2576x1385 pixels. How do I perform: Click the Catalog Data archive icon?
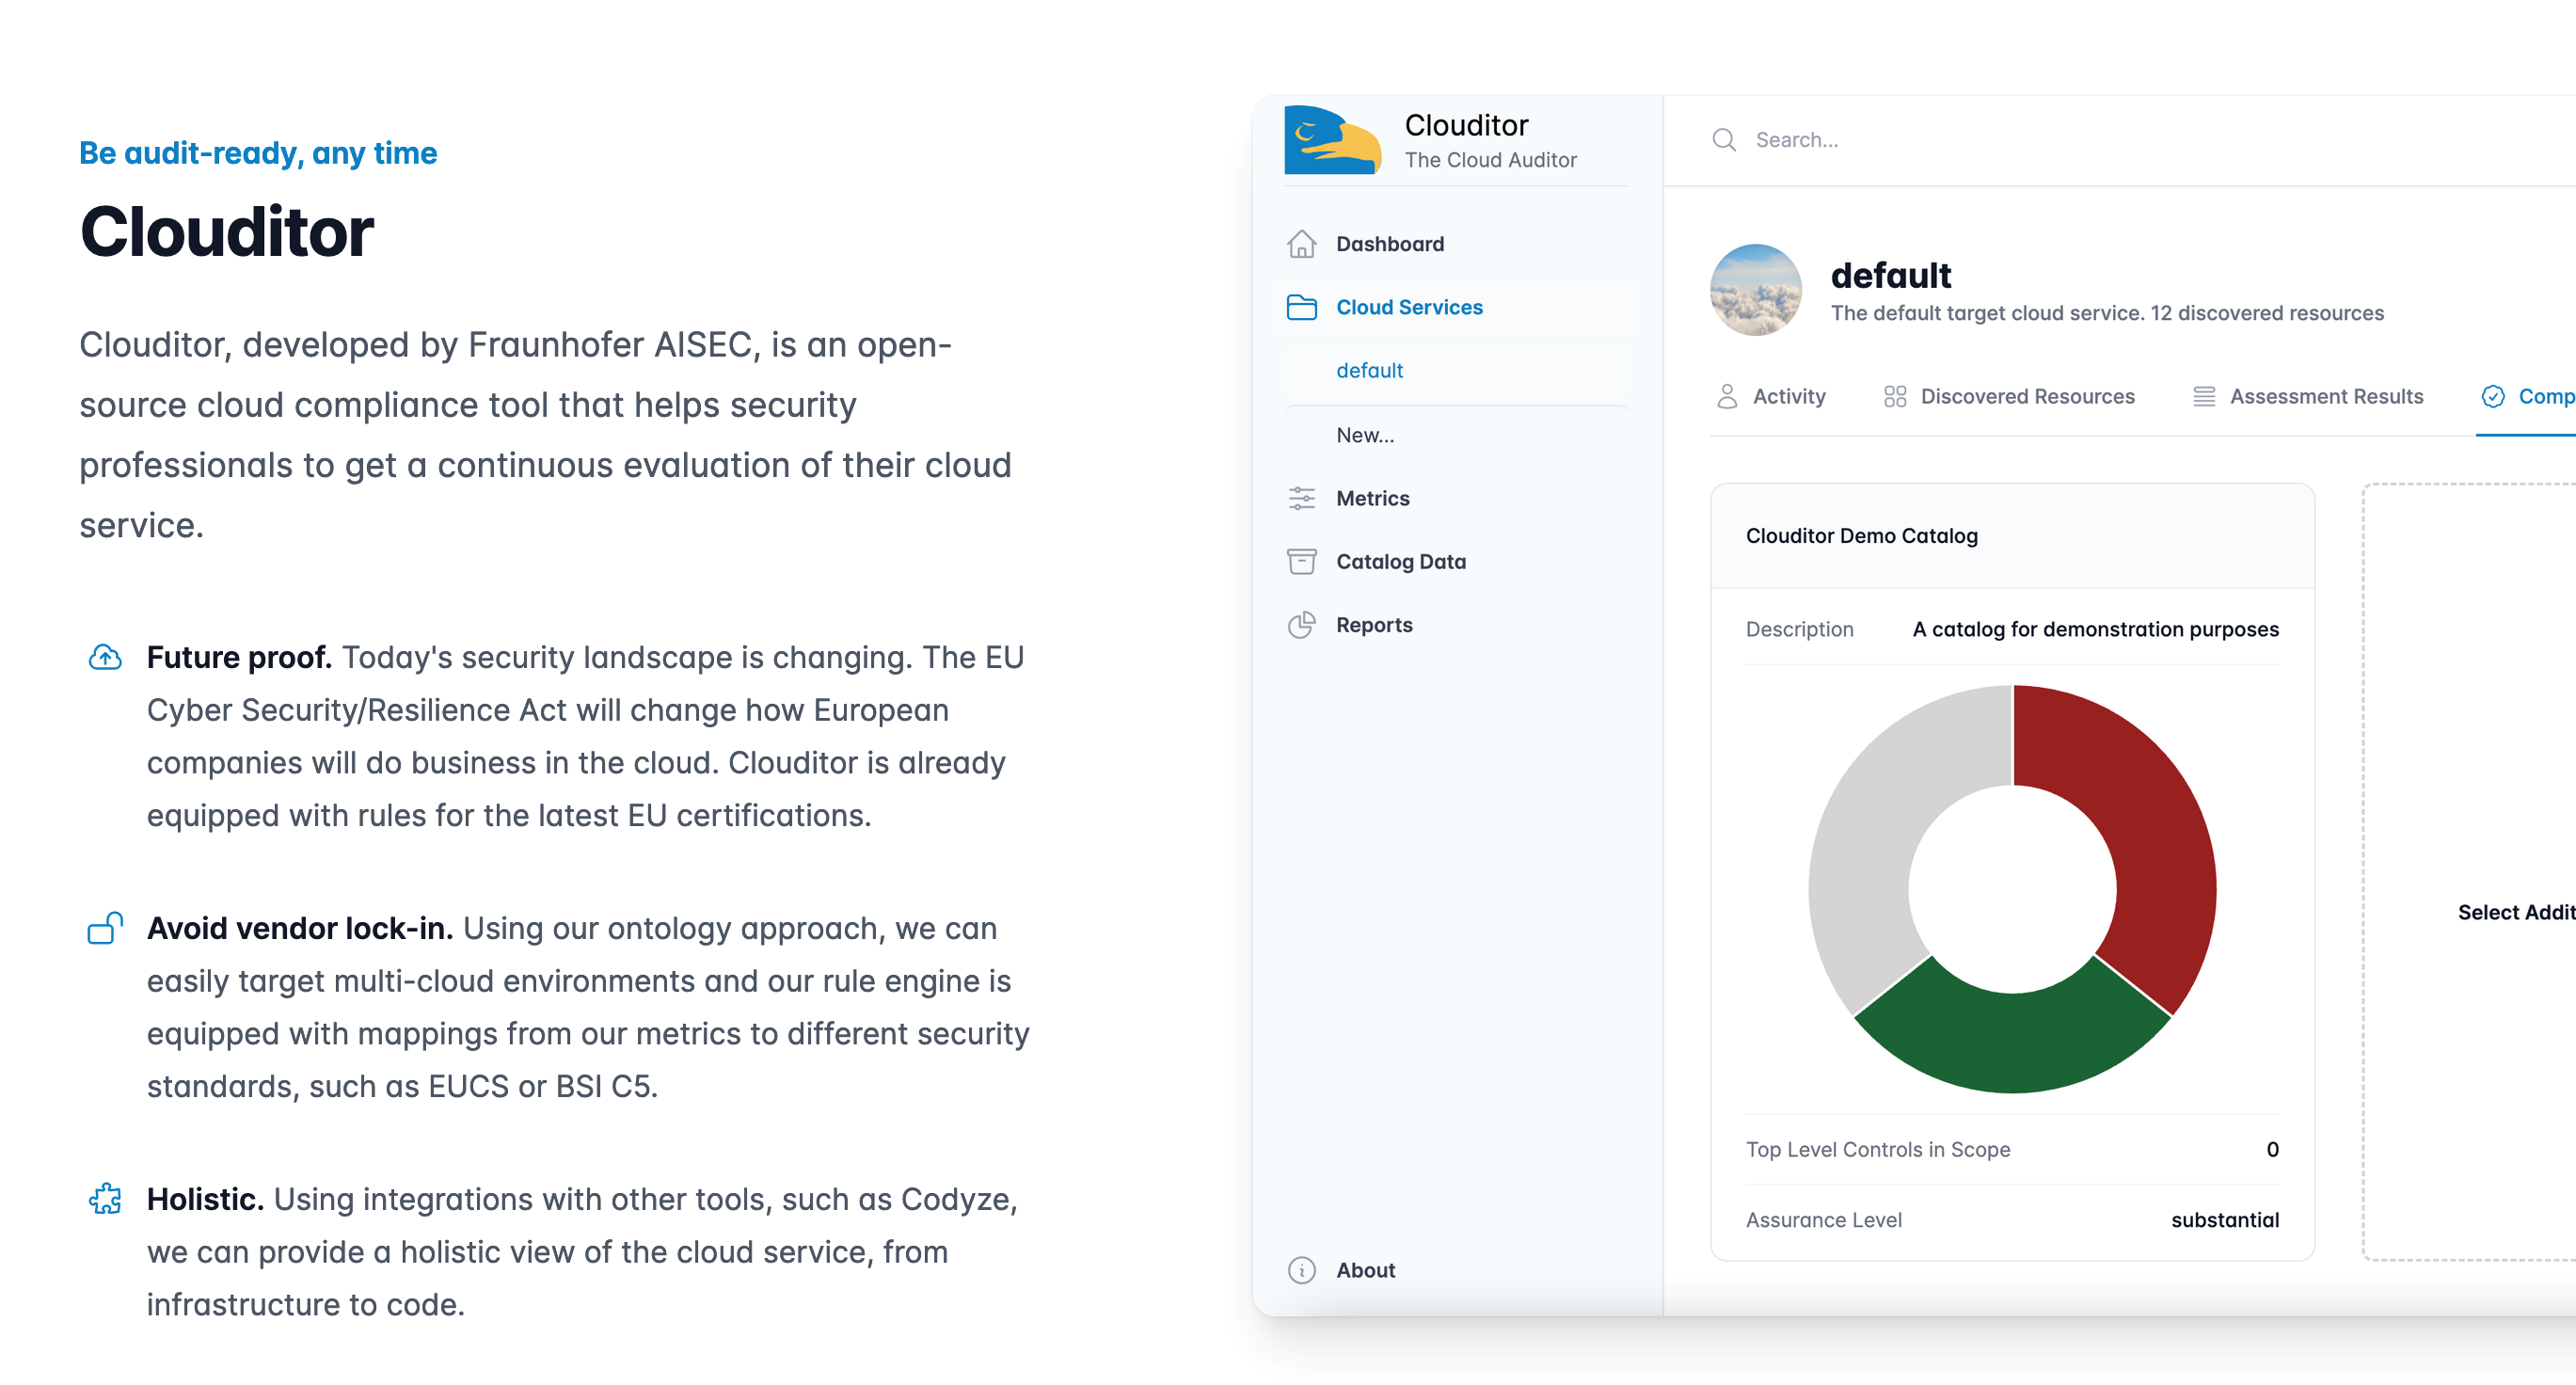(x=1301, y=561)
